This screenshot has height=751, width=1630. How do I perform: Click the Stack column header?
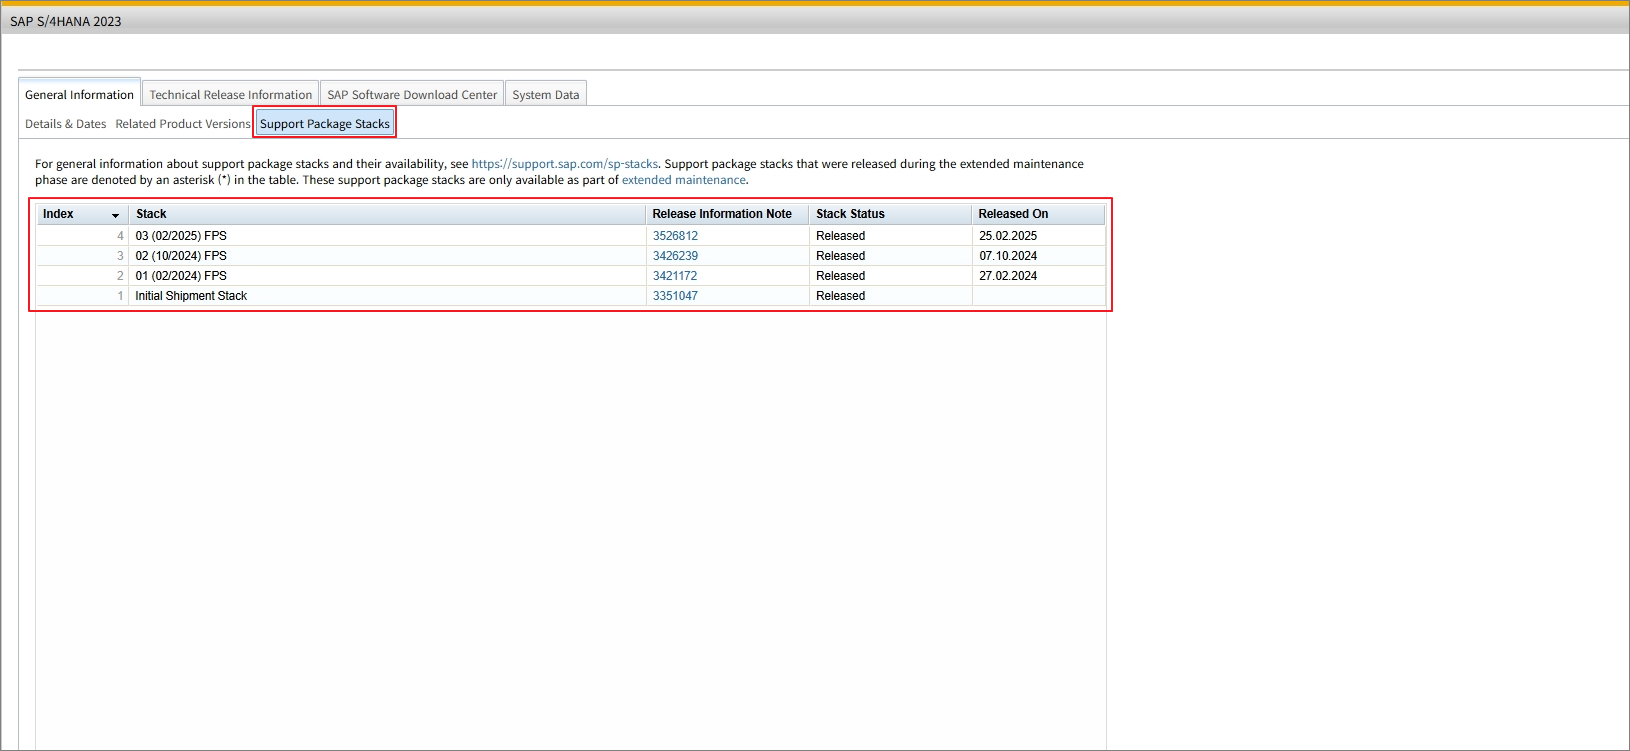[387, 214]
